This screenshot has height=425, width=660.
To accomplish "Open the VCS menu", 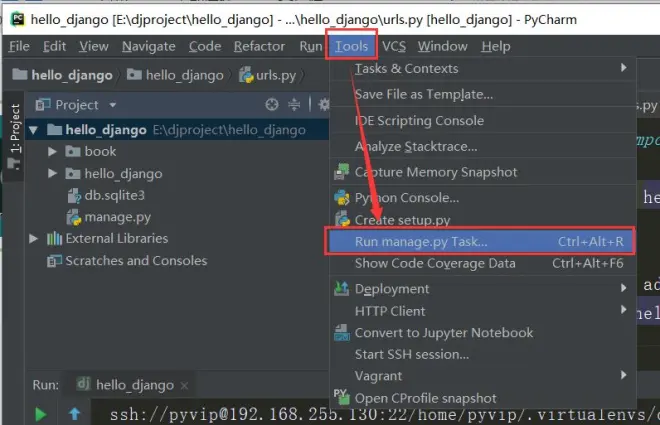I will (x=394, y=46).
